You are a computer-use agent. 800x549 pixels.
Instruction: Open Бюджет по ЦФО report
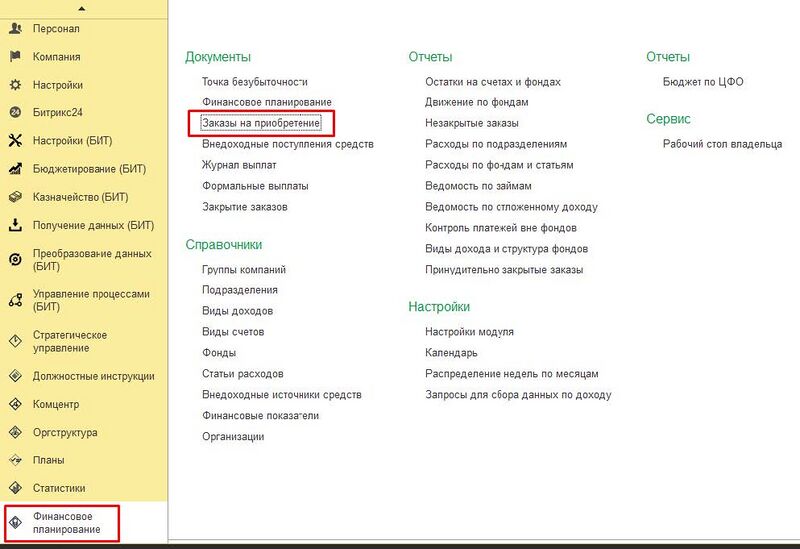tap(703, 82)
